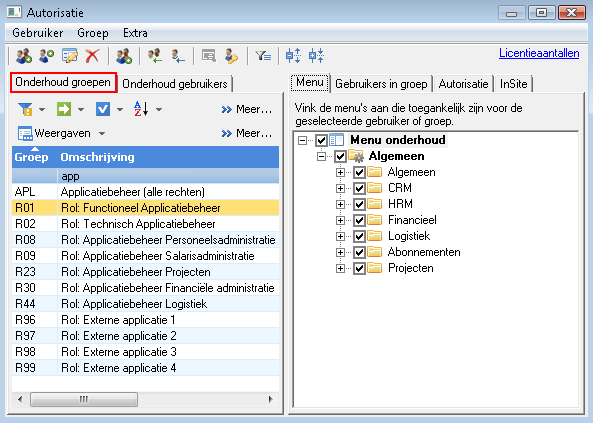Click the add single user icon

47,56
